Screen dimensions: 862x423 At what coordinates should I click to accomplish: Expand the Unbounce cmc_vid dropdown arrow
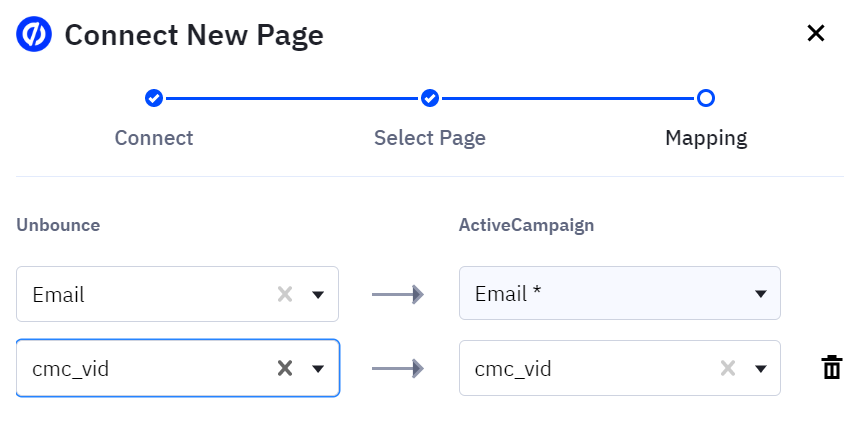pyautogui.click(x=318, y=368)
